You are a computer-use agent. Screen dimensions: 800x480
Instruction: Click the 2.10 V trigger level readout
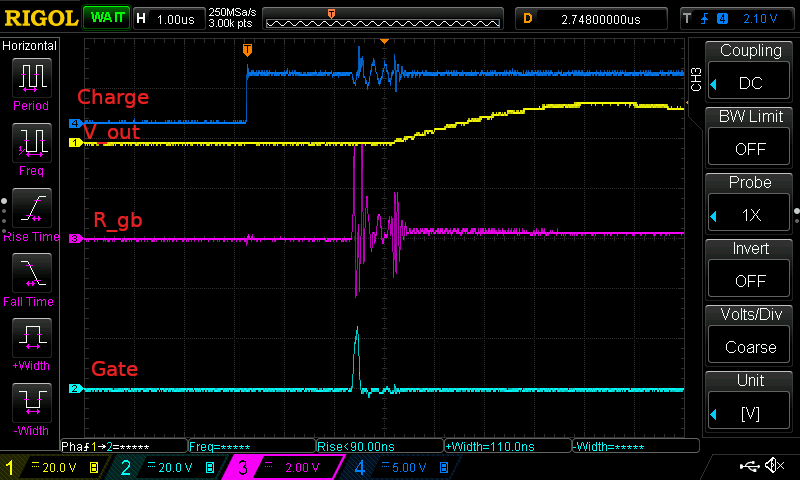click(x=760, y=19)
